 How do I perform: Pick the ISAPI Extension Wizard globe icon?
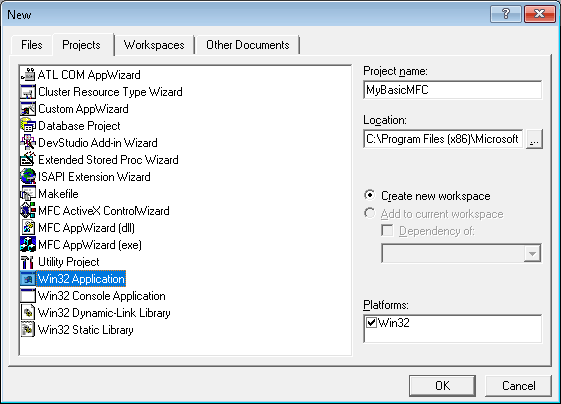(x=28, y=177)
